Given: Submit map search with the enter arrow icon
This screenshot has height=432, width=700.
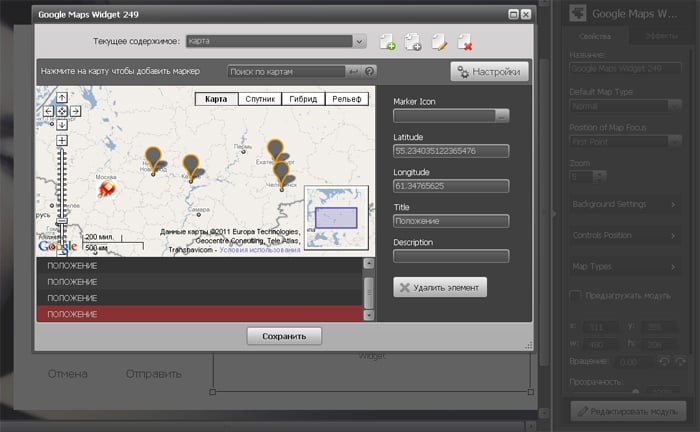Looking at the screenshot, I should [354, 72].
